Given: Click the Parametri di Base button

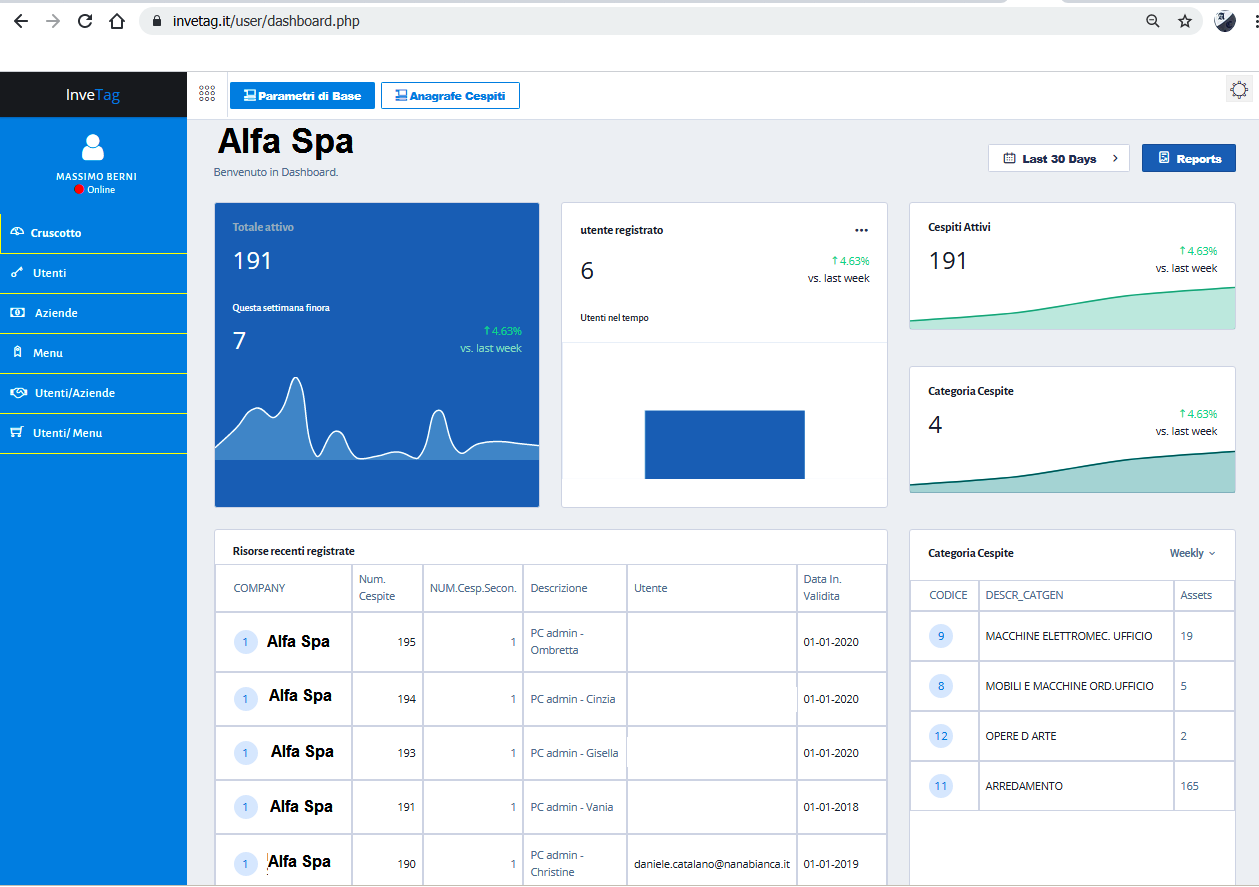Looking at the screenshot, I should pyautogui.click(x=302, y=96).
